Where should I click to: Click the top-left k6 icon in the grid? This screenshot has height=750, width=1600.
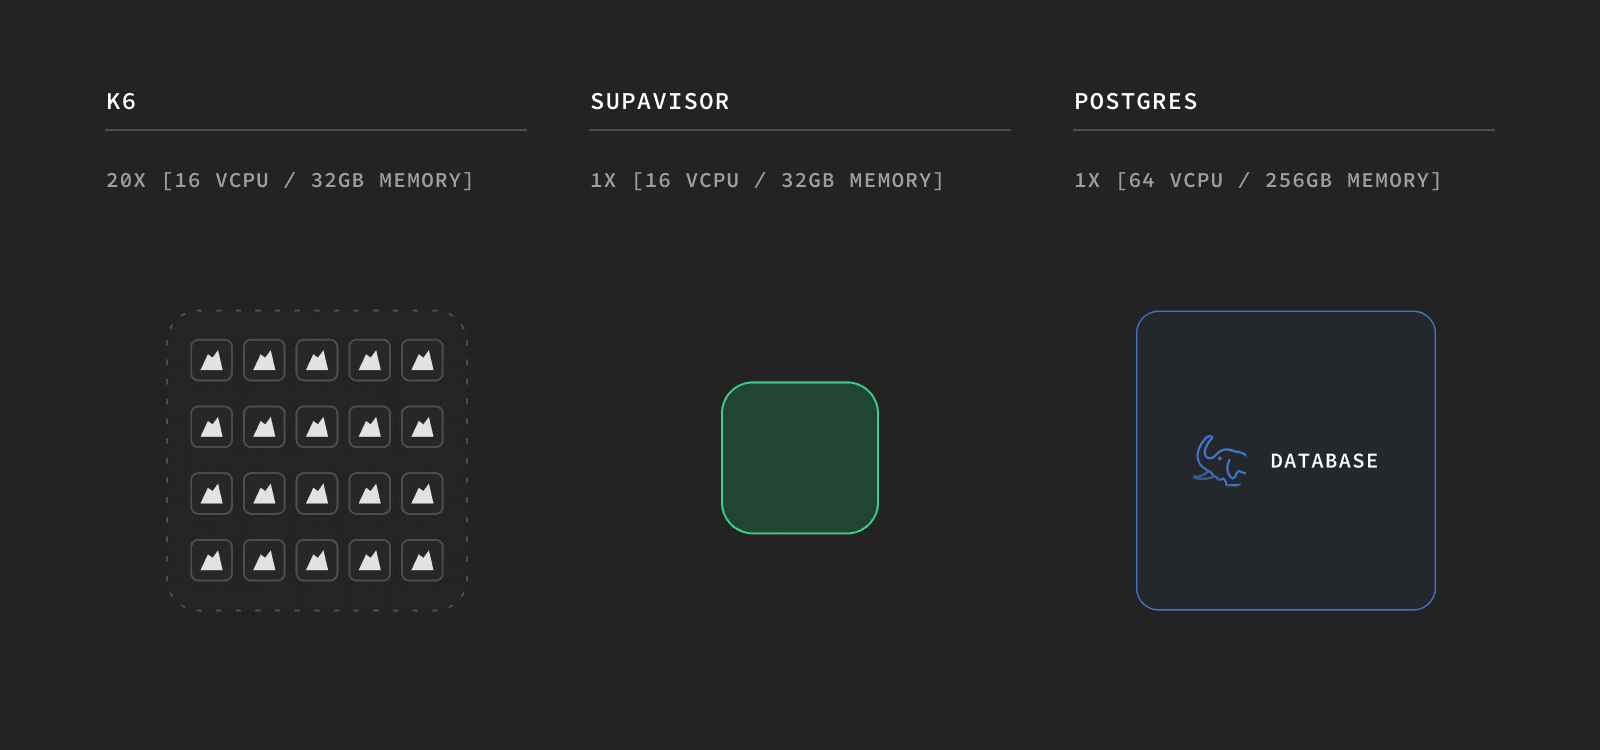[x=212, y=360]
